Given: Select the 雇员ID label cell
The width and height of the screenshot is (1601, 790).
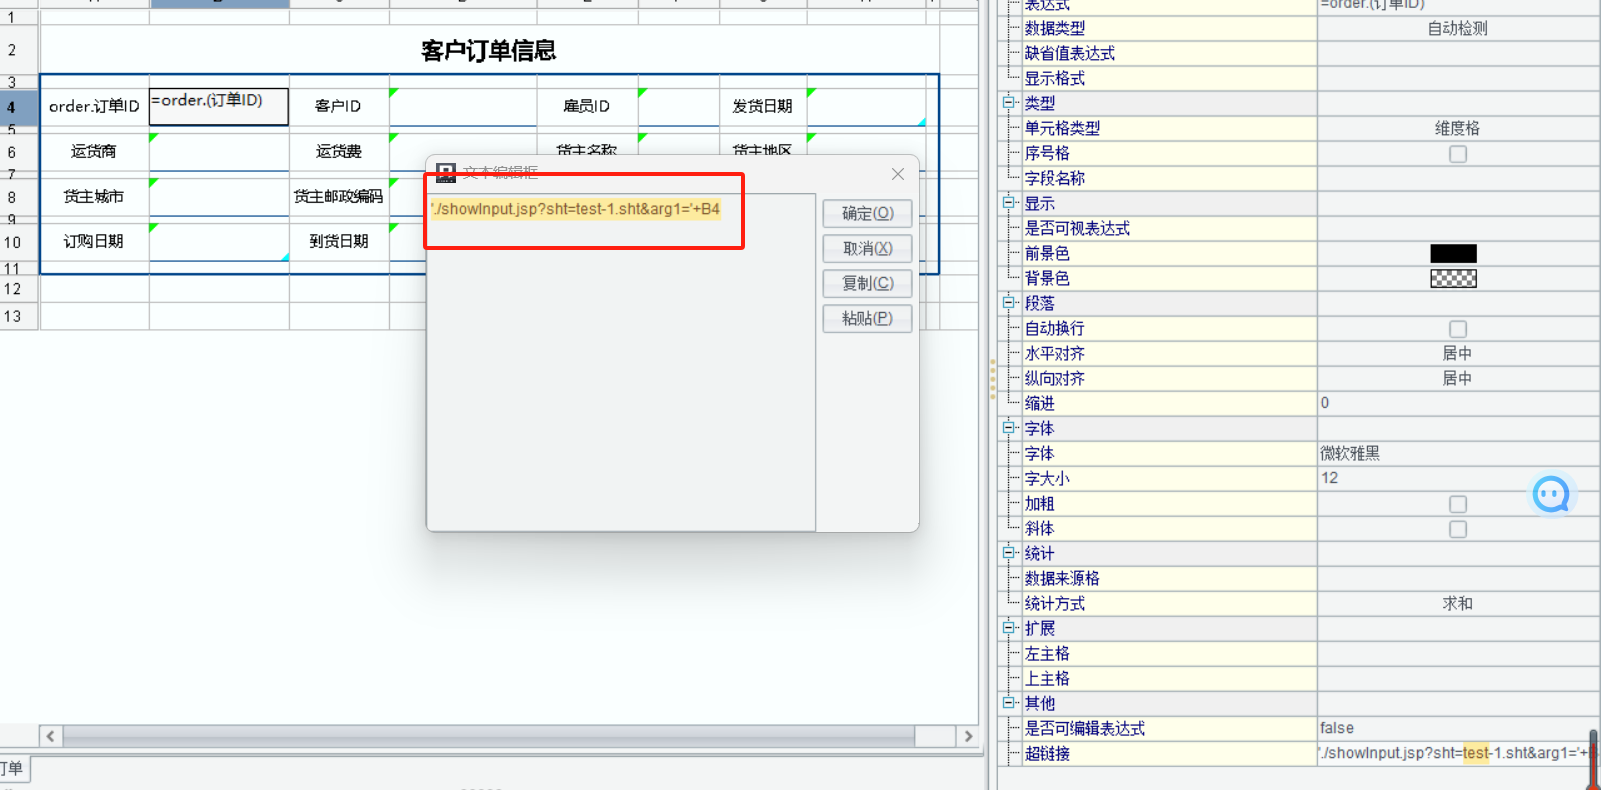Looking at the screenshot, I should [587, 106].
